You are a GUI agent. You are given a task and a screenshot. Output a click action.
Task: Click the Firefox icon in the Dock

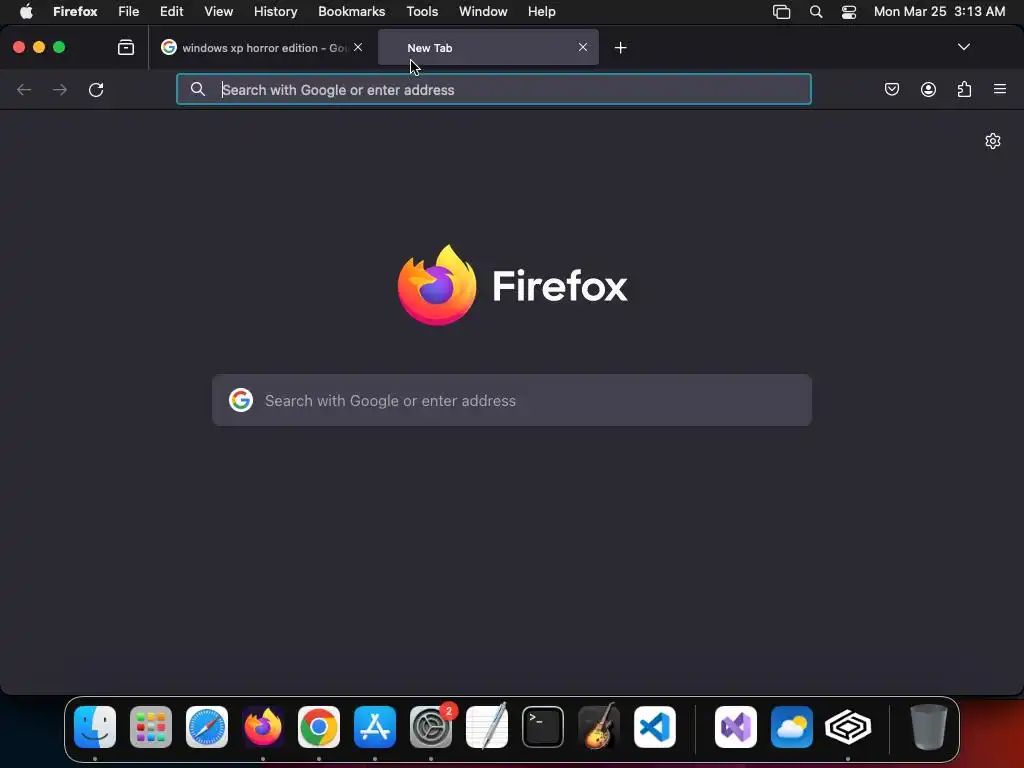[x=263, y=727]
